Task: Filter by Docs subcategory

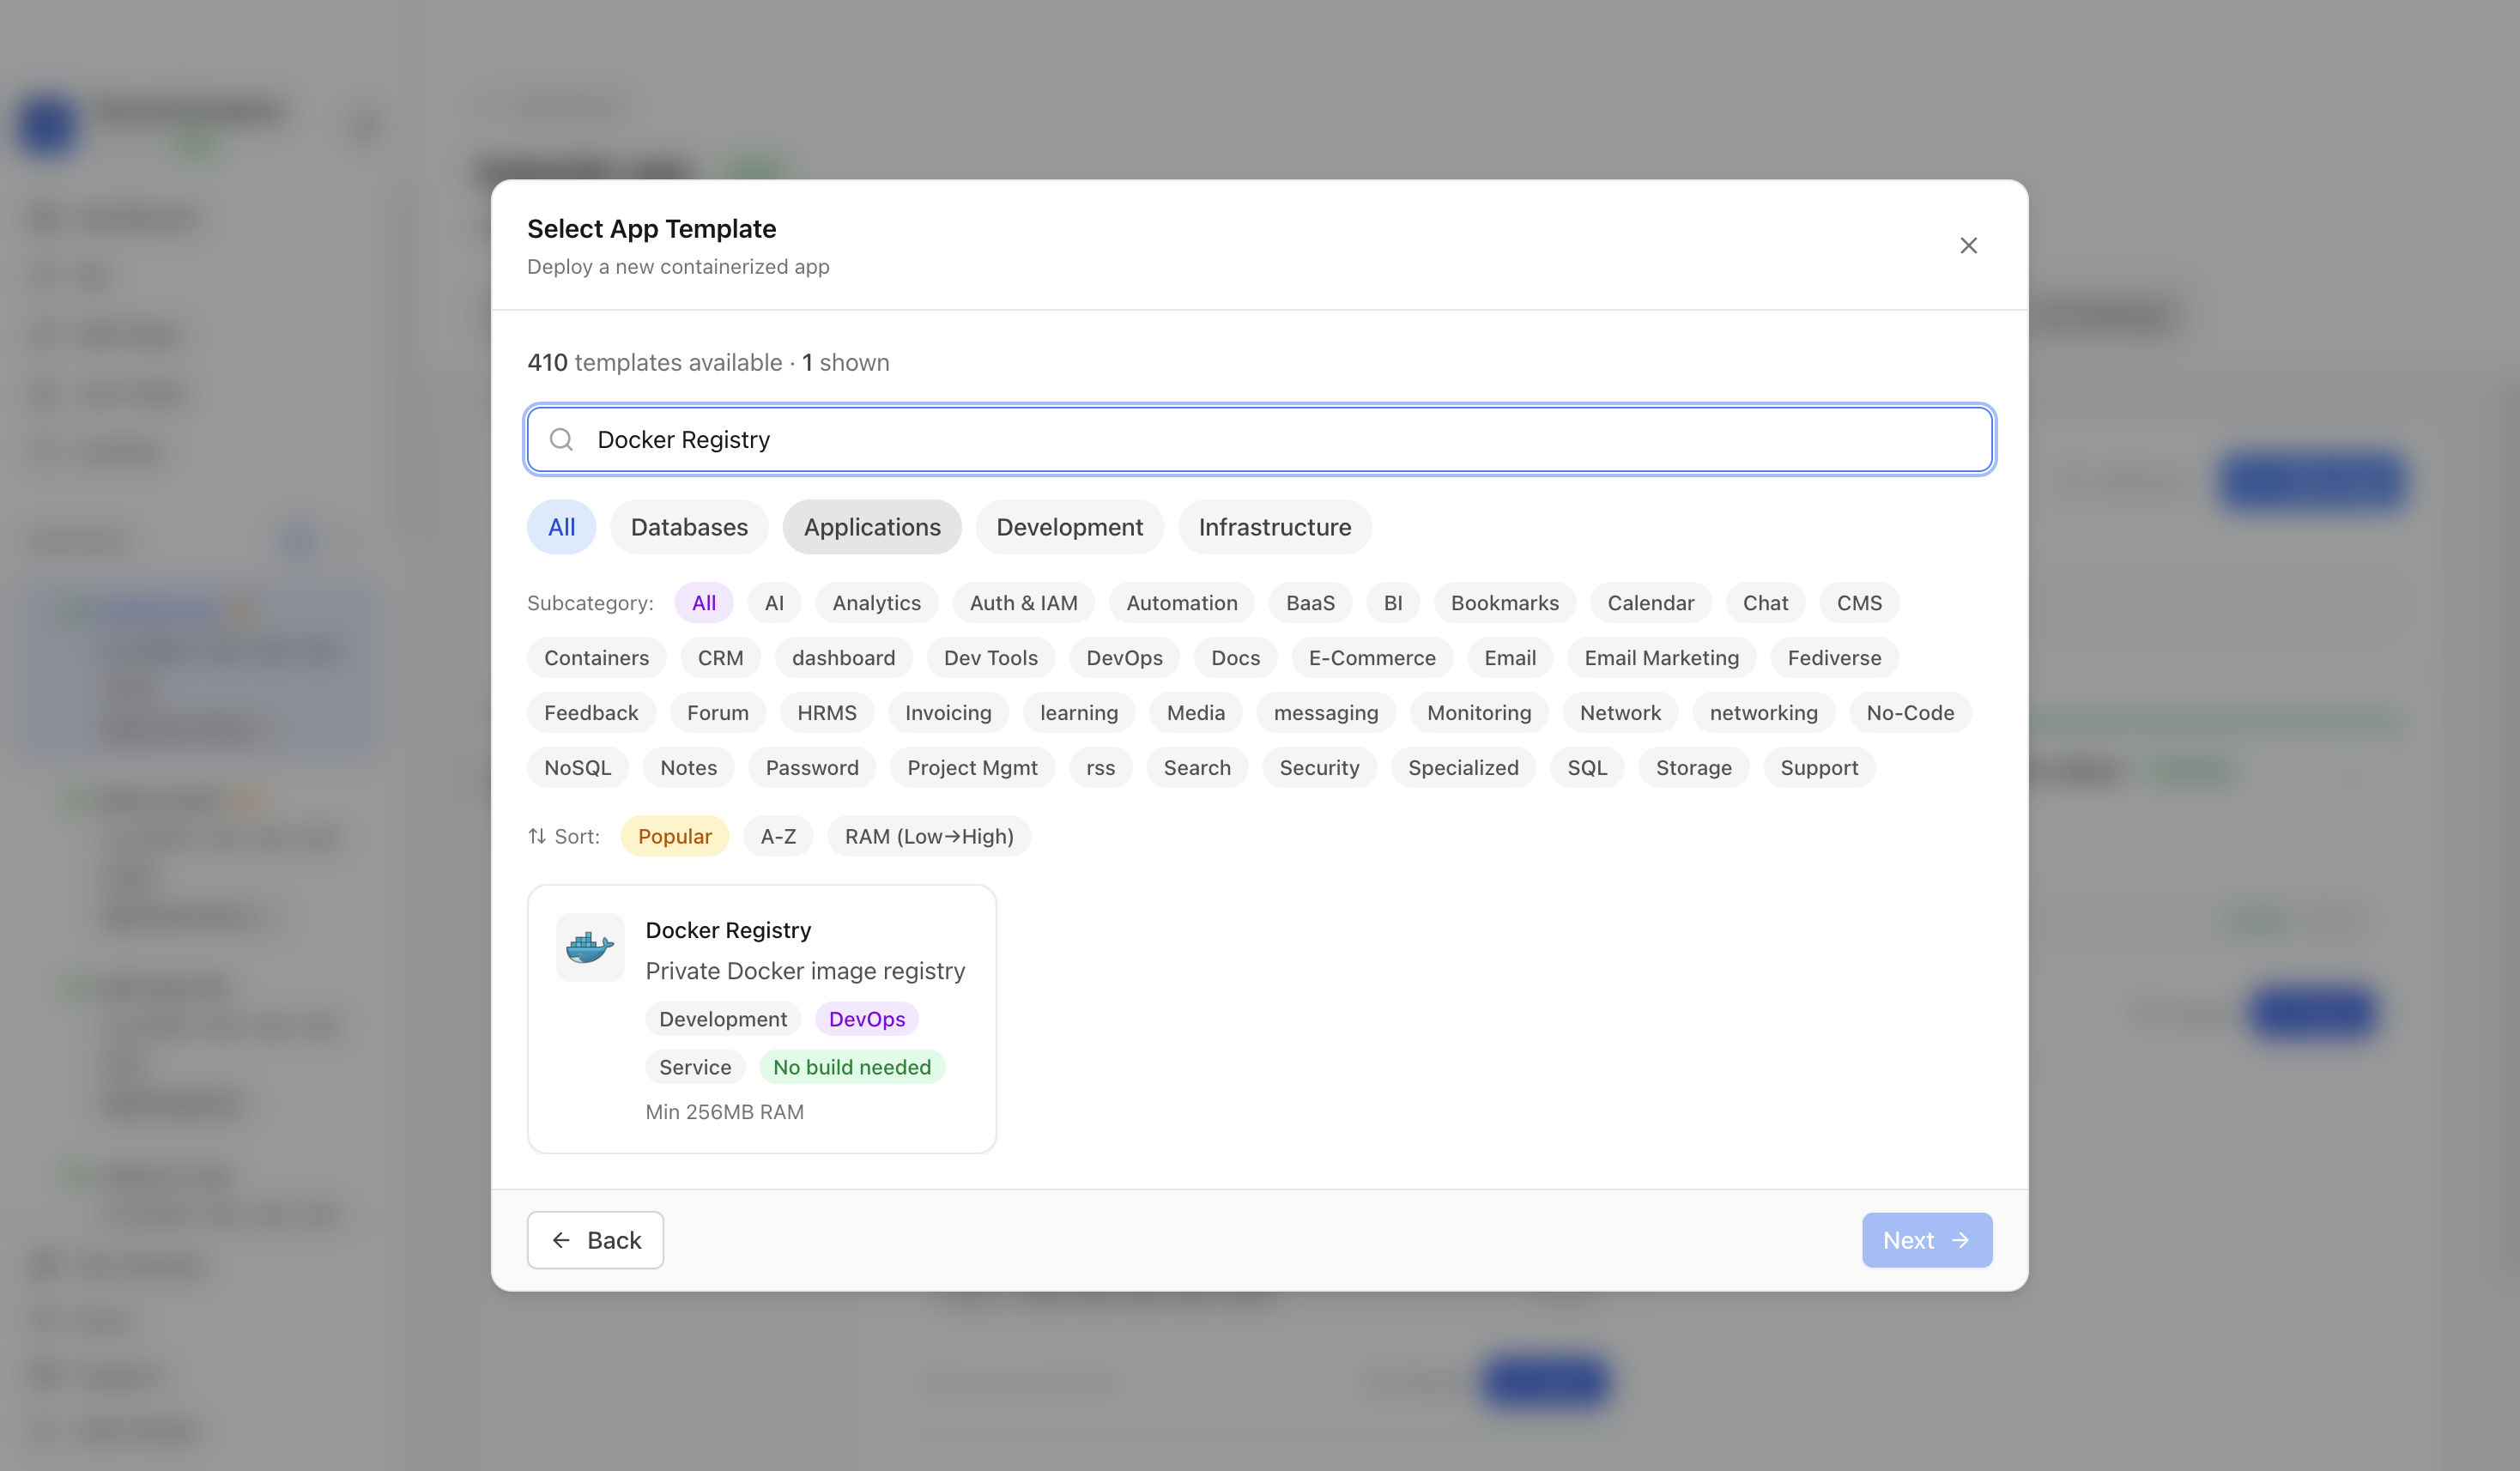Action: pyautogui.click(x=1235, y=658)
